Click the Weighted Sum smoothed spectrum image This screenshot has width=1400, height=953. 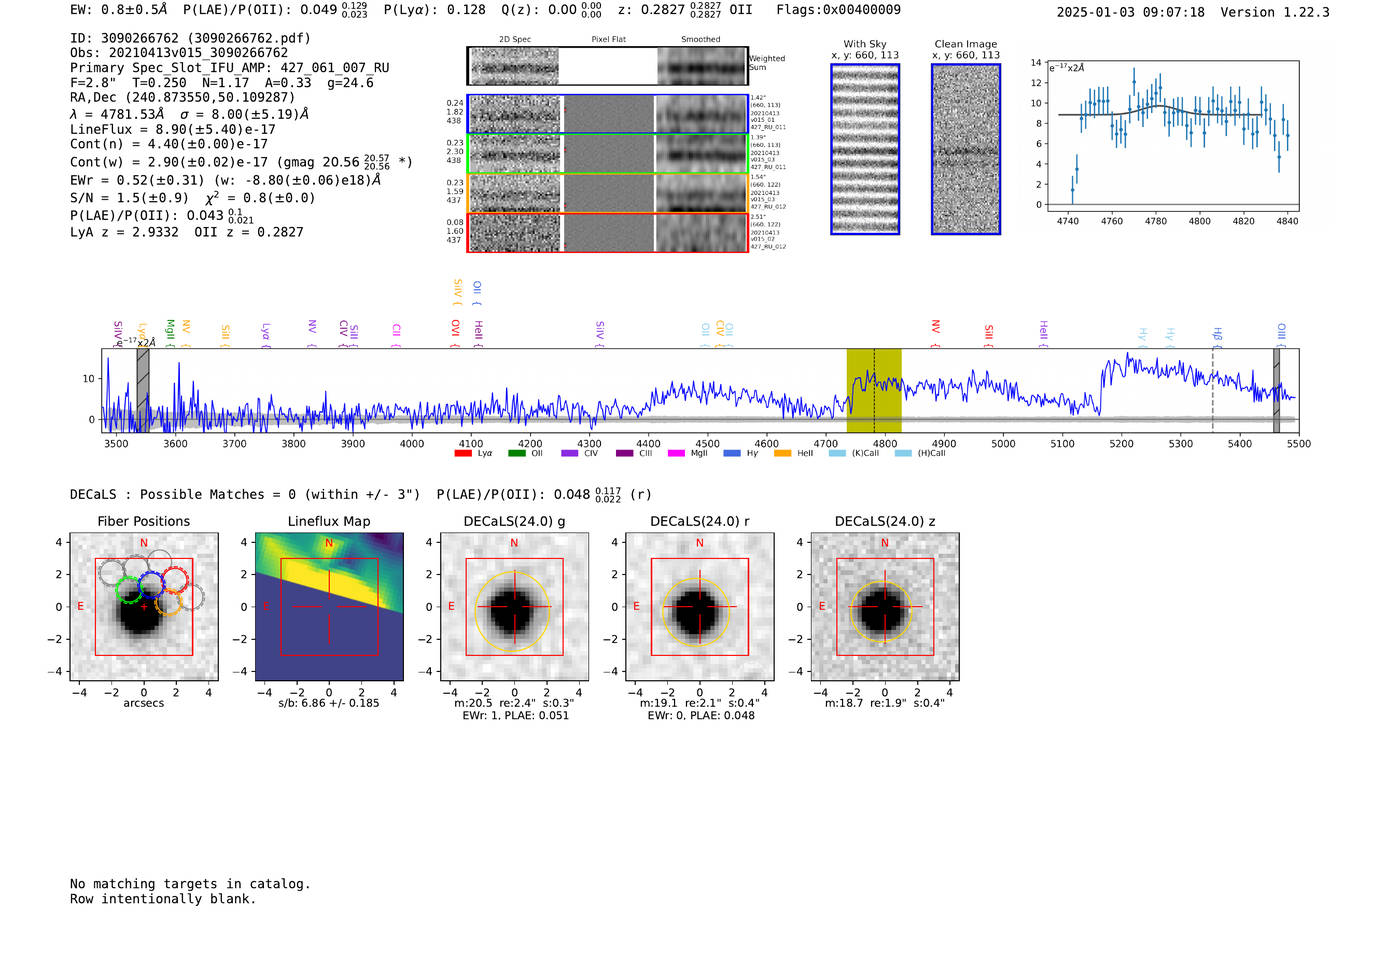pyautogui.click(x=702, y=66)
